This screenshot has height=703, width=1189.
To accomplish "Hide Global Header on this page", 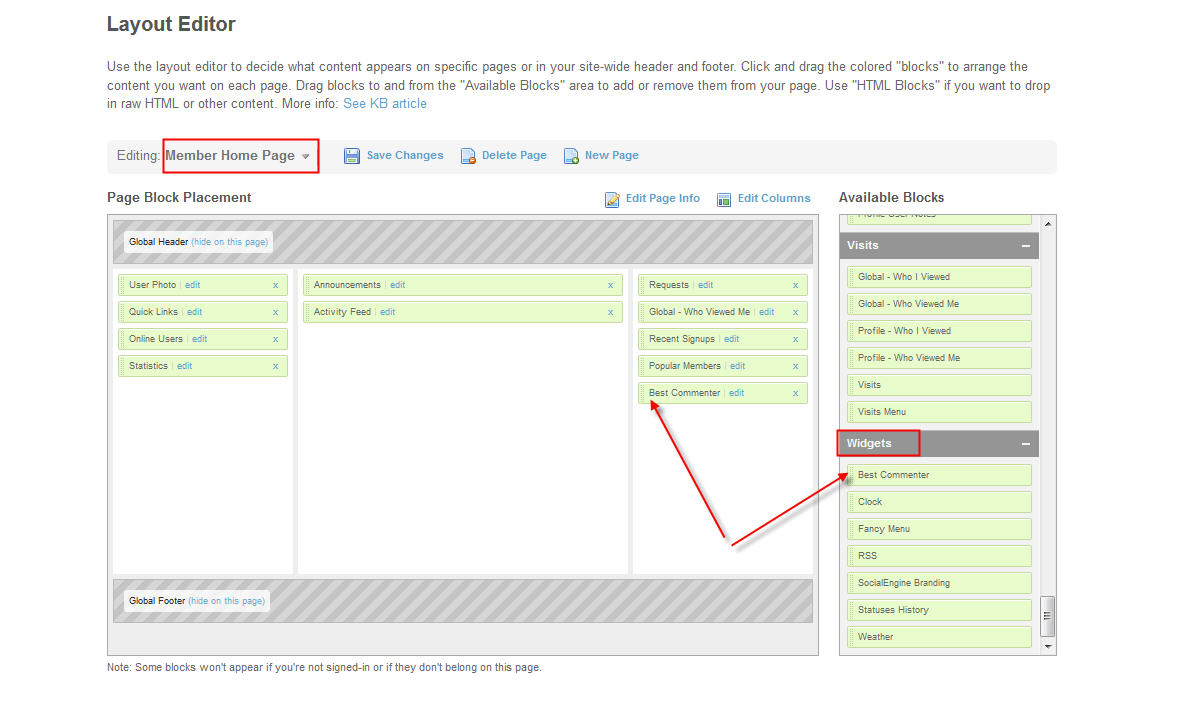I will [229, 242].
